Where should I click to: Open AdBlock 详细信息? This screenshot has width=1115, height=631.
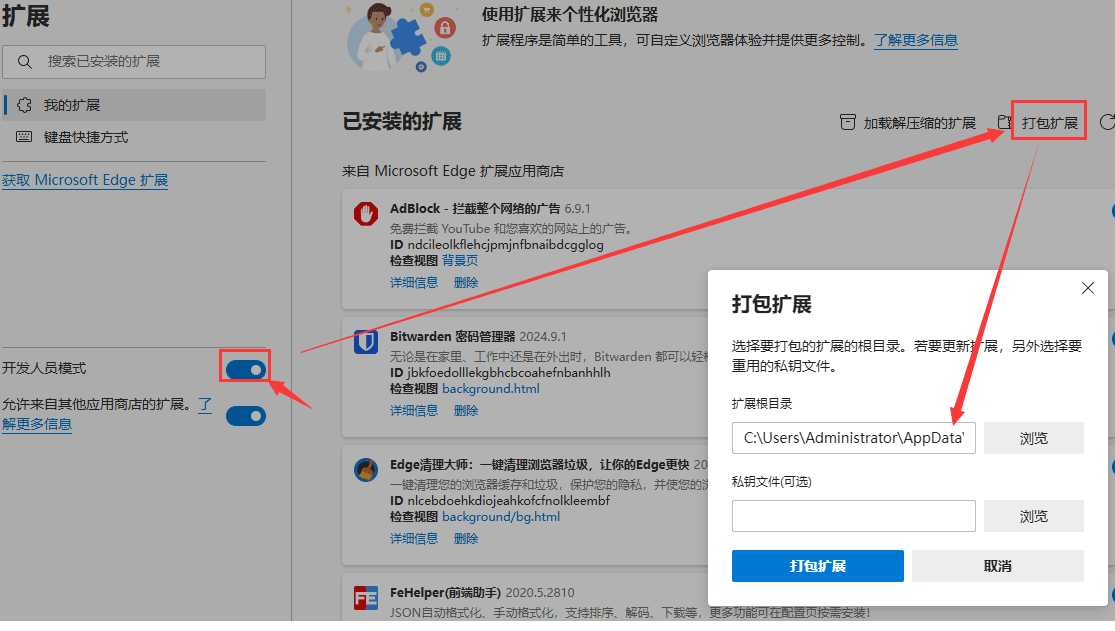pos(414,282)
